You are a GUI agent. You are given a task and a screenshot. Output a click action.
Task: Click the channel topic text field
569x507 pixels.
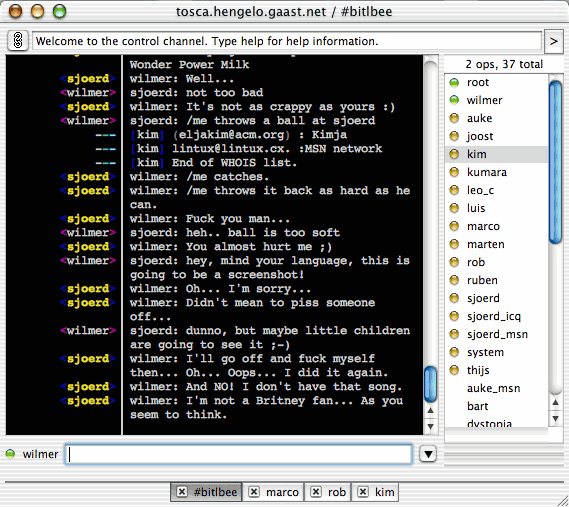pos(287,41)
